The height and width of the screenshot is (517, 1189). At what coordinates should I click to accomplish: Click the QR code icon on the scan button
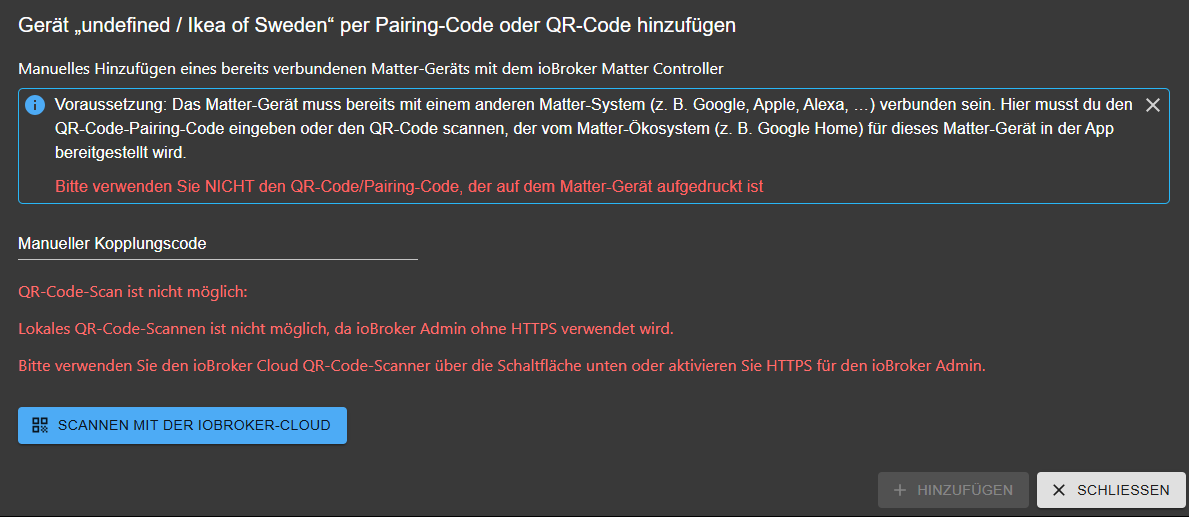tap(40, 425)
